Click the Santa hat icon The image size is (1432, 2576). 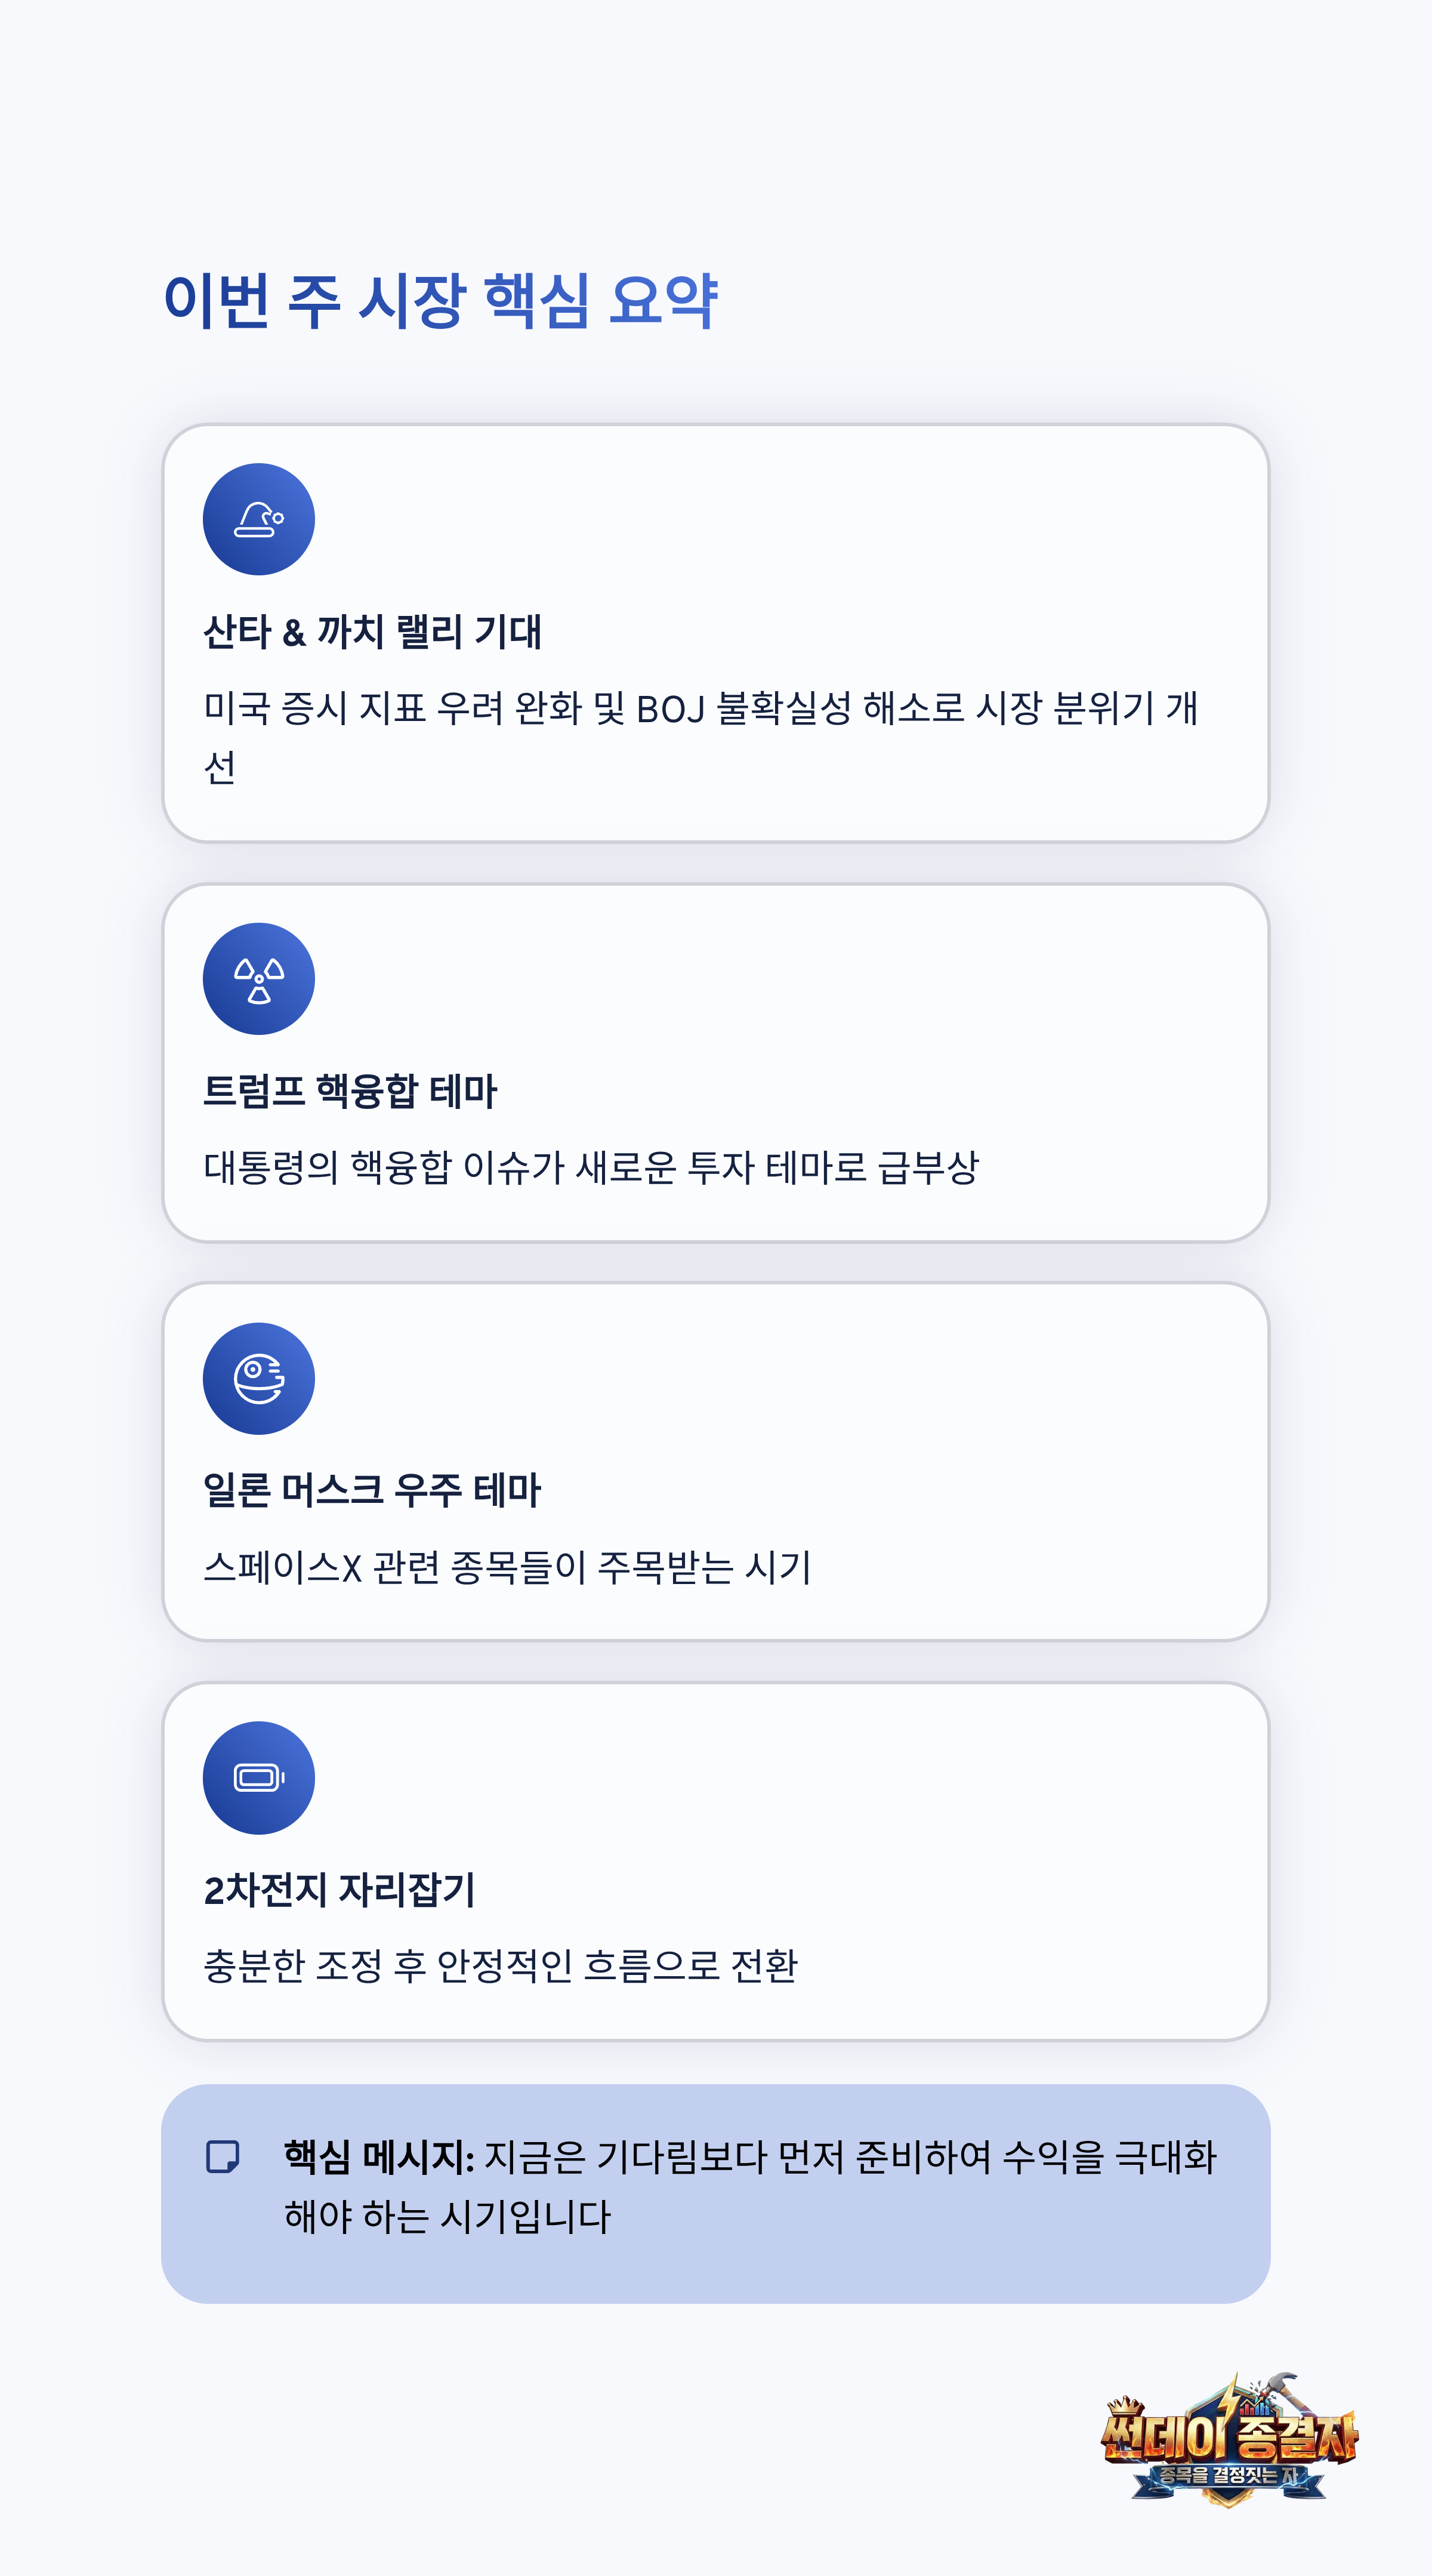point(258,519)
